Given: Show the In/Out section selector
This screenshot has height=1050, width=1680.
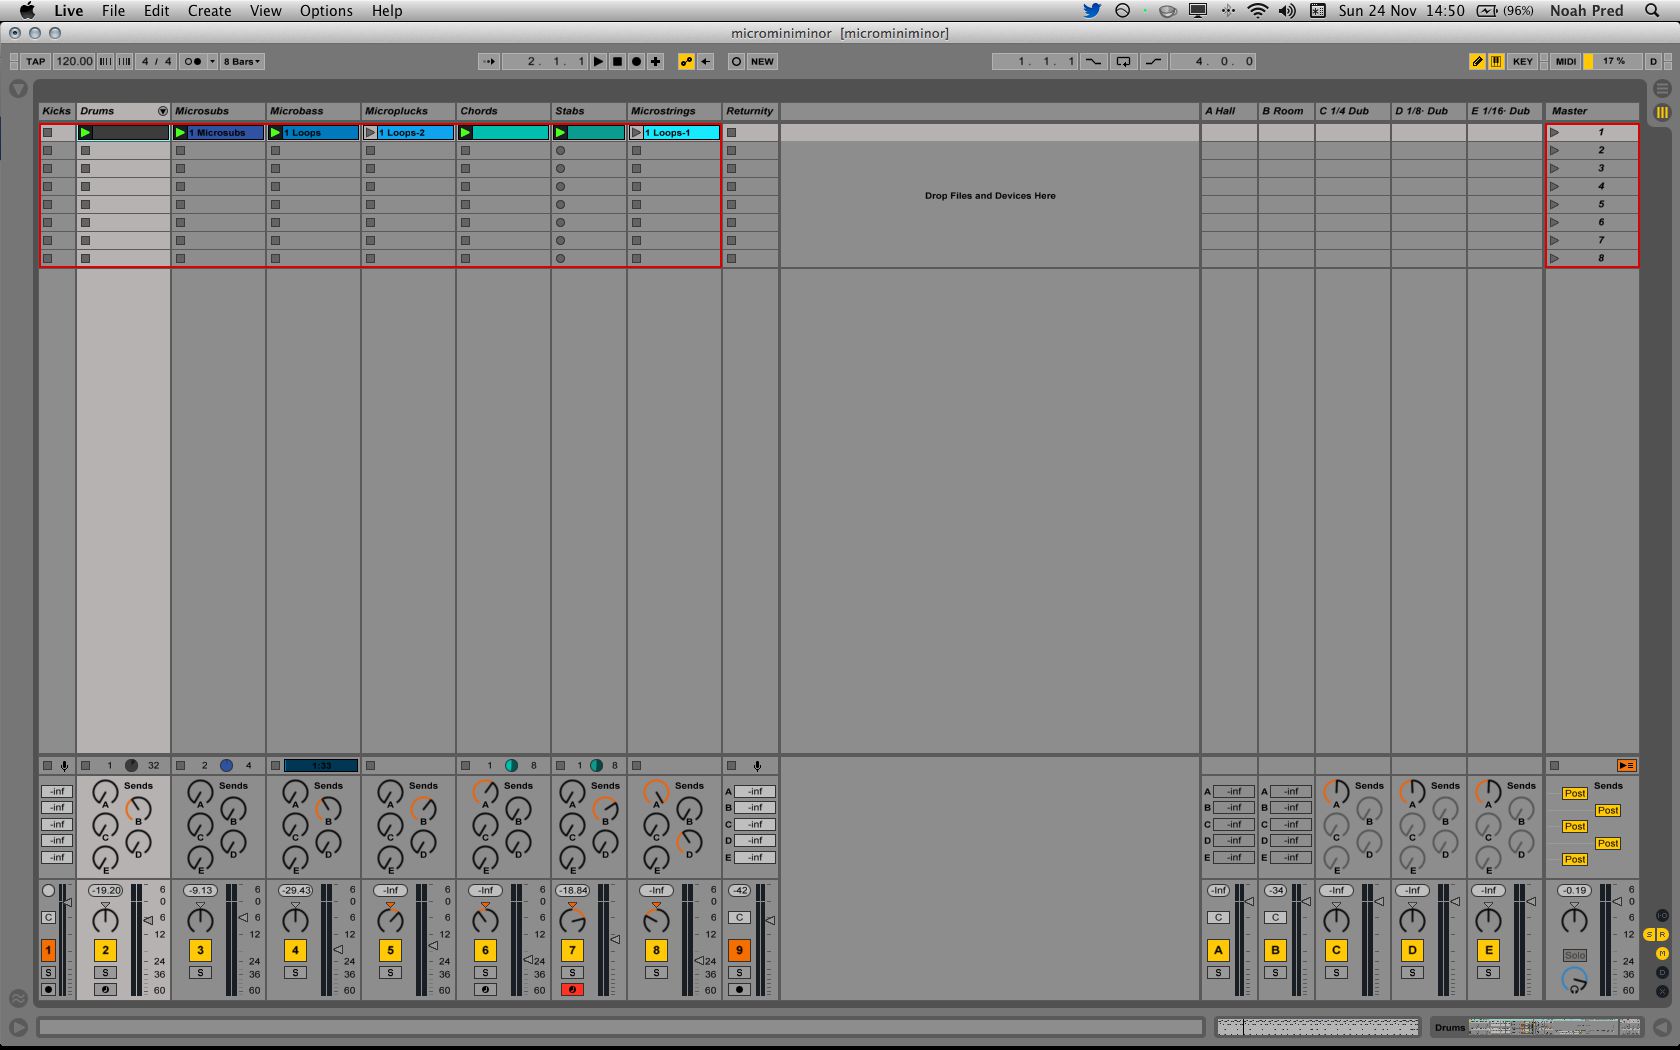Looking at the screenshot, I should 1662,916.
